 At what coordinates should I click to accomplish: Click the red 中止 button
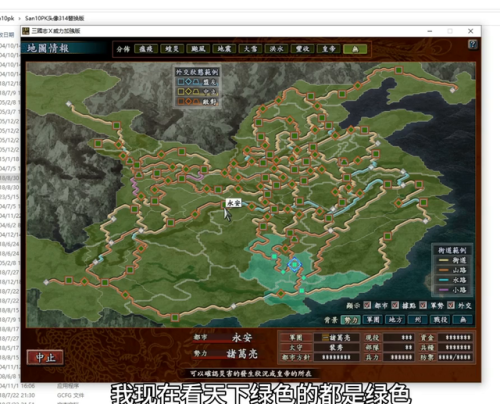pyautogui.click(x=45, y=358)
